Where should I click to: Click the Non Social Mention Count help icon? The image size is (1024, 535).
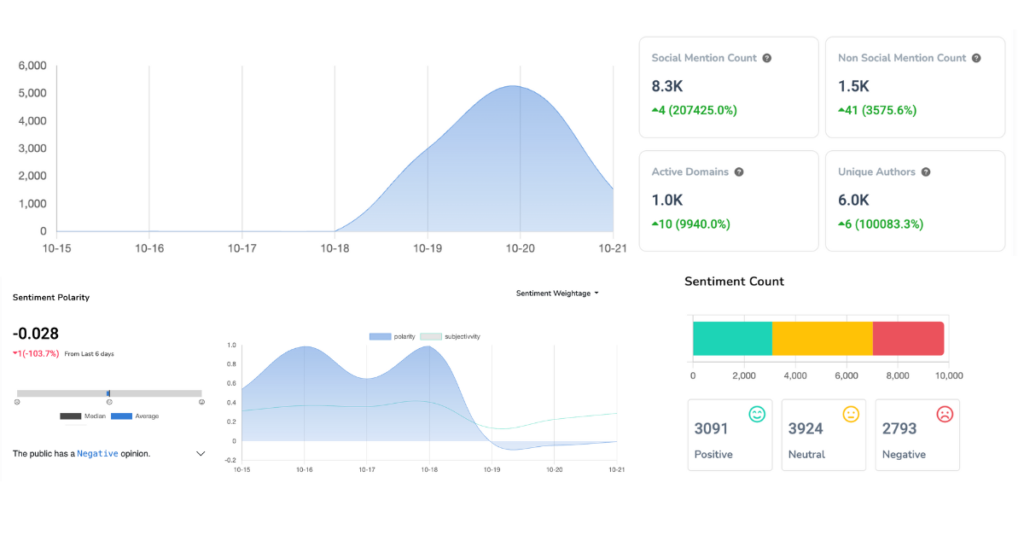[976, 58]
